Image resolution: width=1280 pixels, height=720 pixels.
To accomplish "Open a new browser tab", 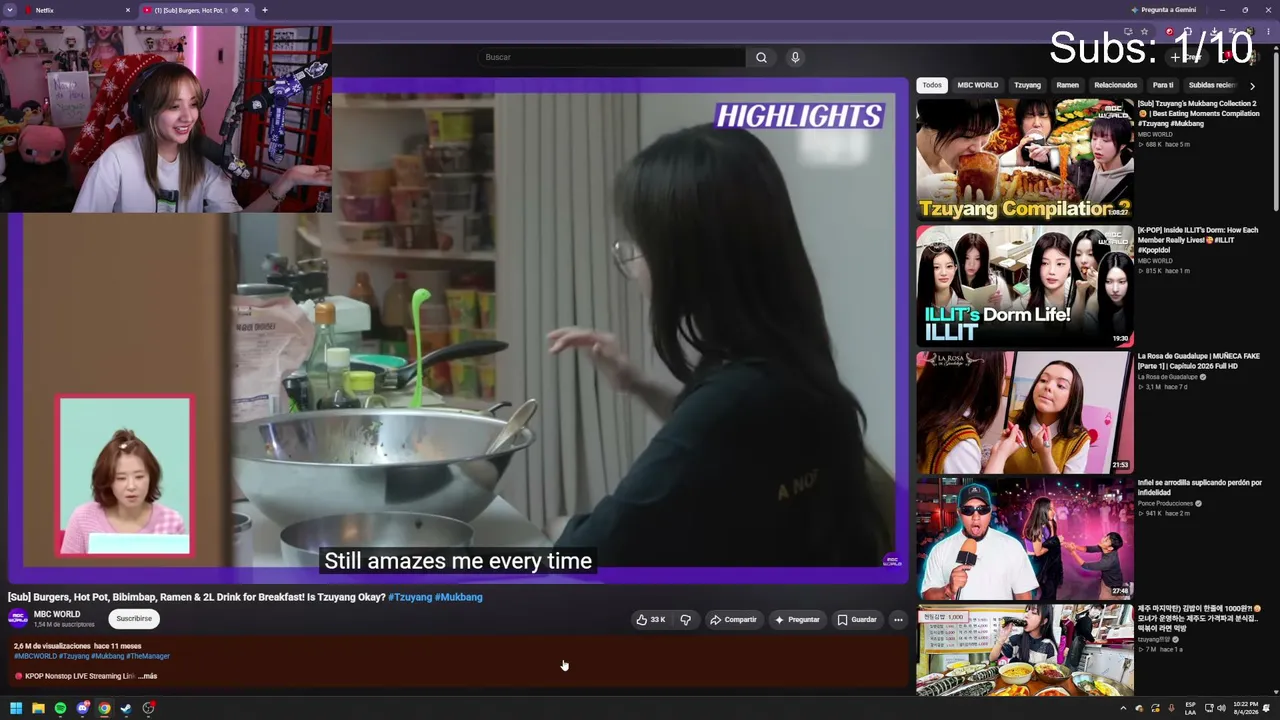I will pyautogui.click(x=264, y=10).
